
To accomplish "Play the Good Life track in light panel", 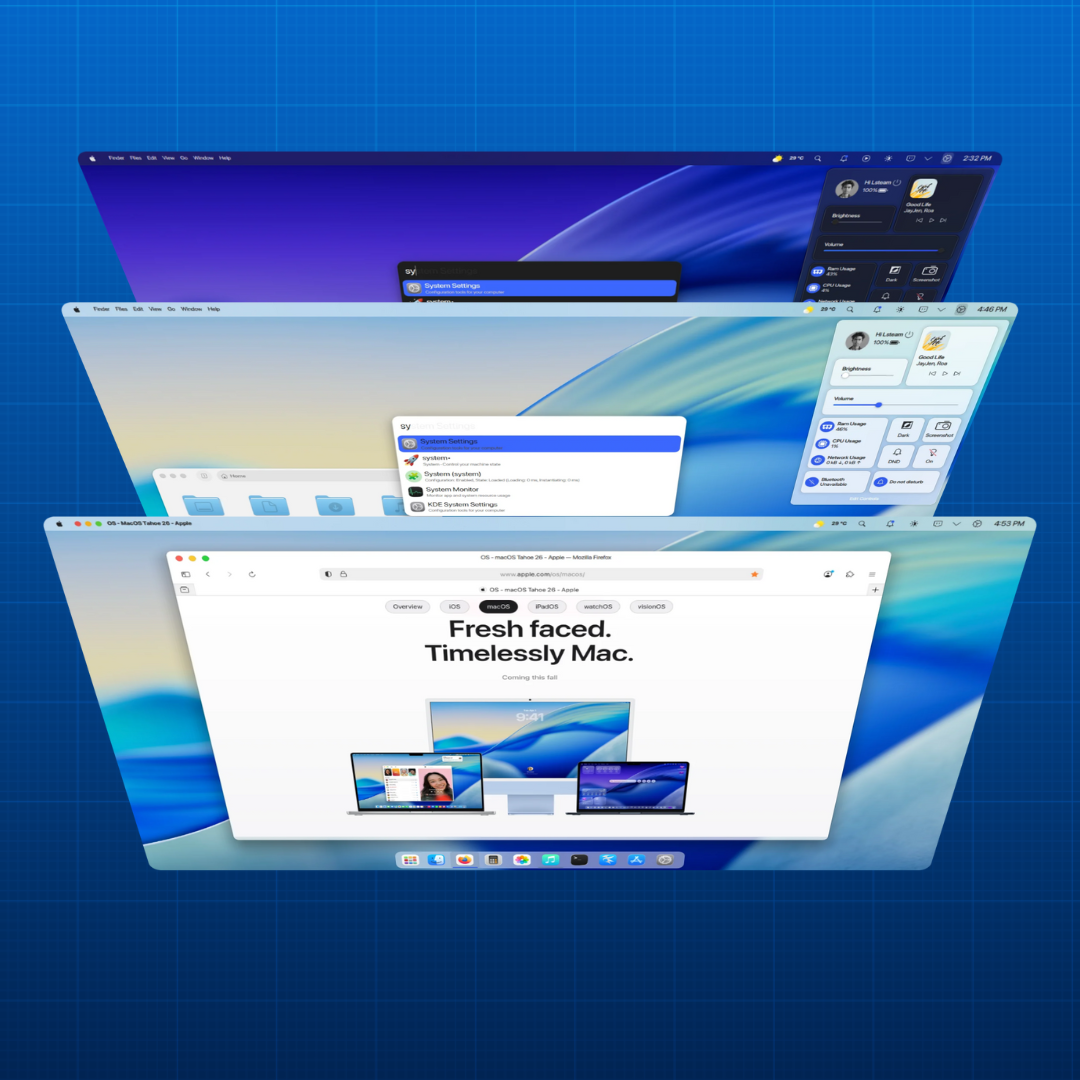I will point(945,373).
